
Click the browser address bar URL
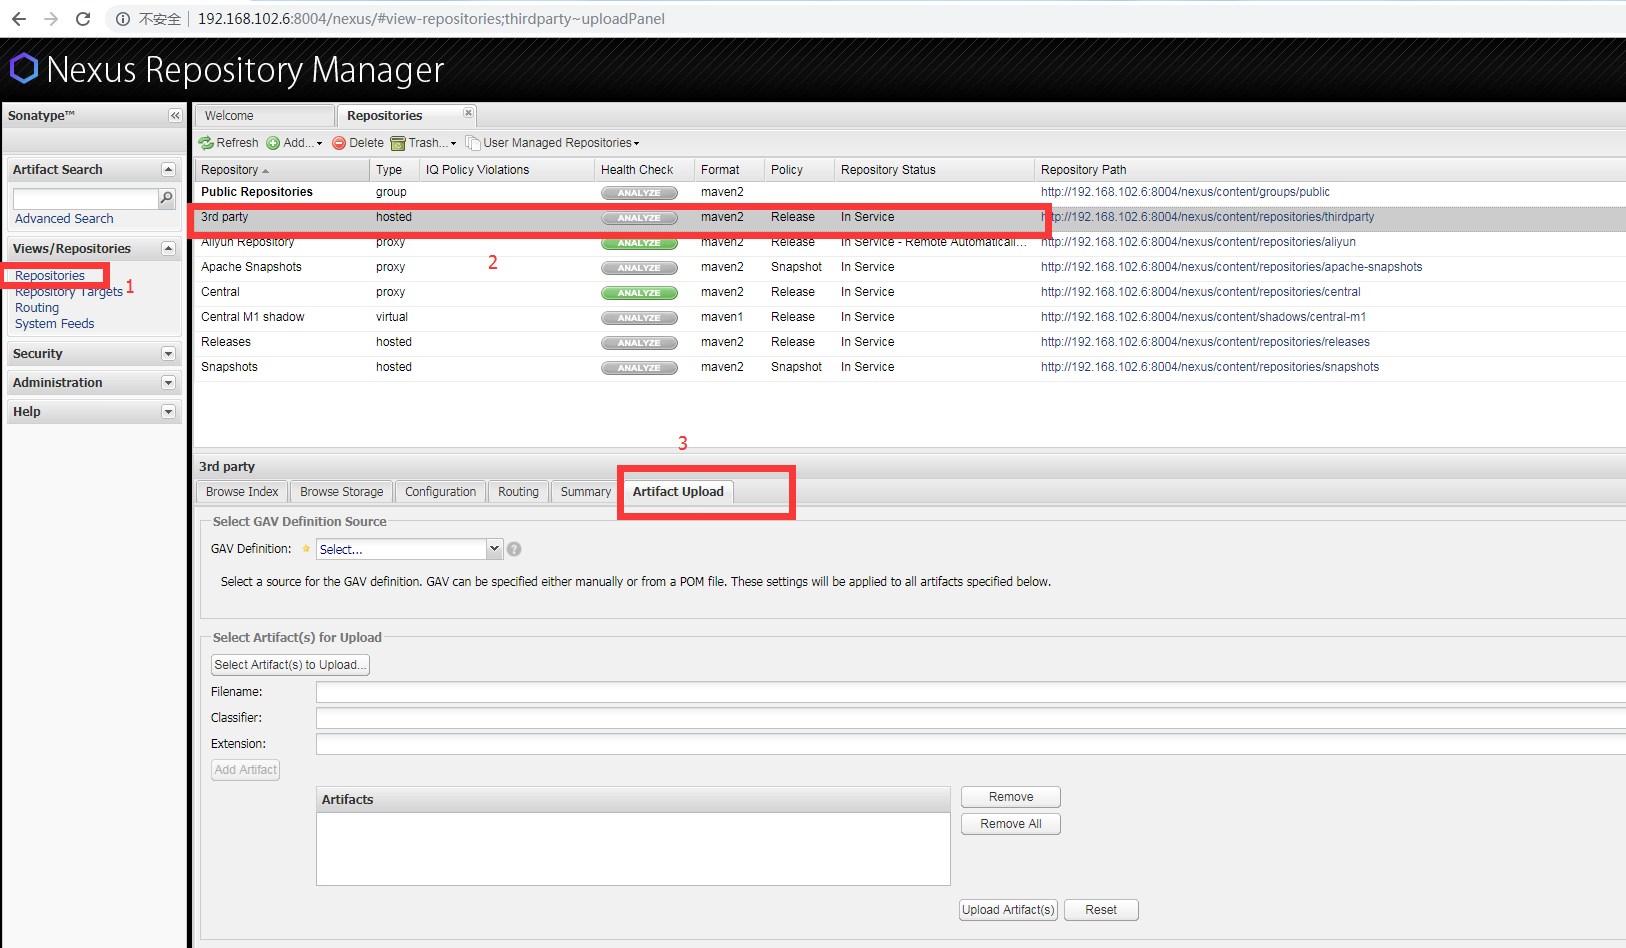pyautogui.click(x=431, y=19)
